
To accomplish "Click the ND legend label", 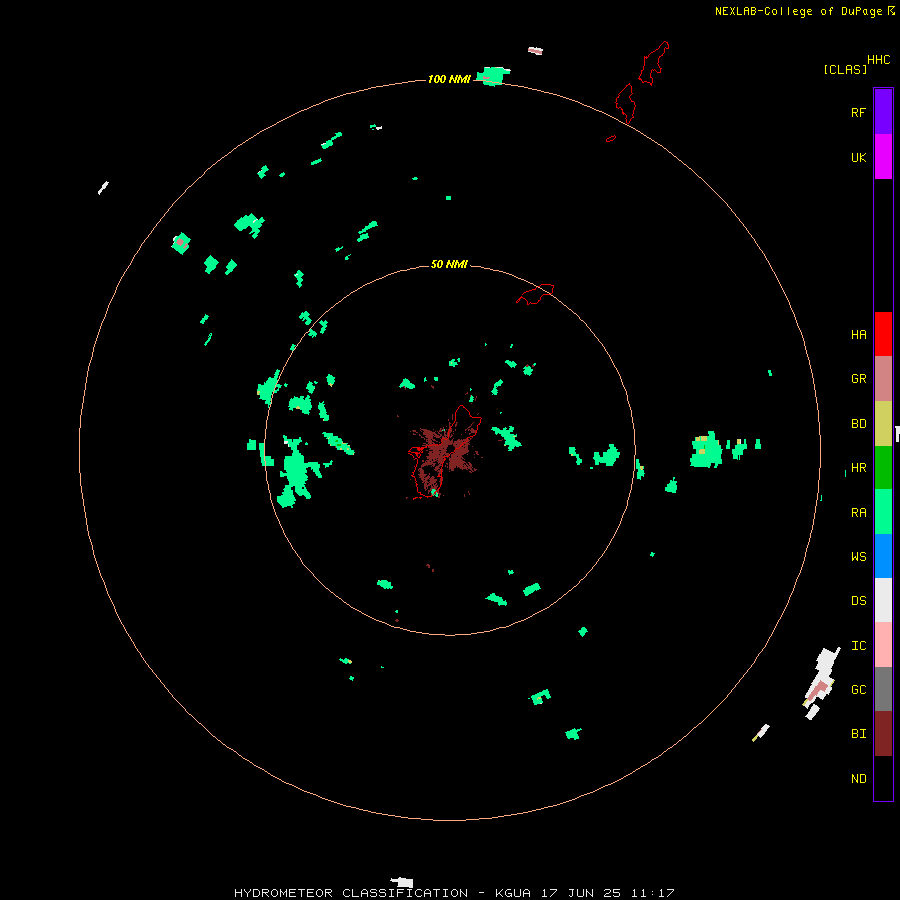I will tap(858, 779).
